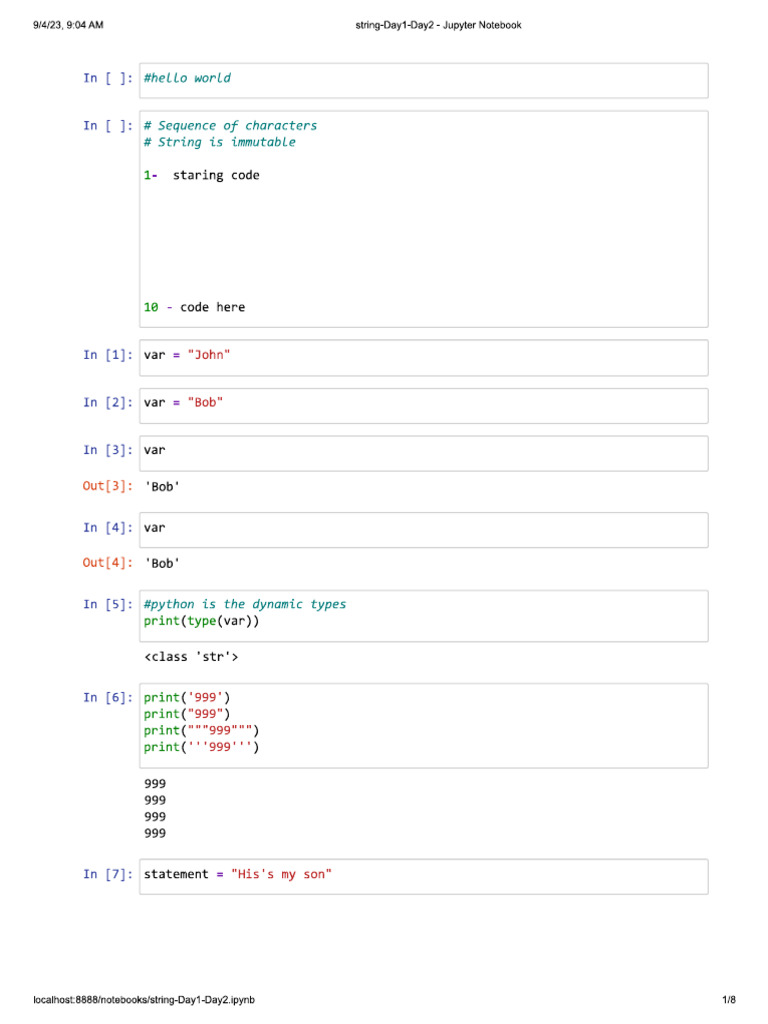Click the In [7] prompt label

point(108,875)
